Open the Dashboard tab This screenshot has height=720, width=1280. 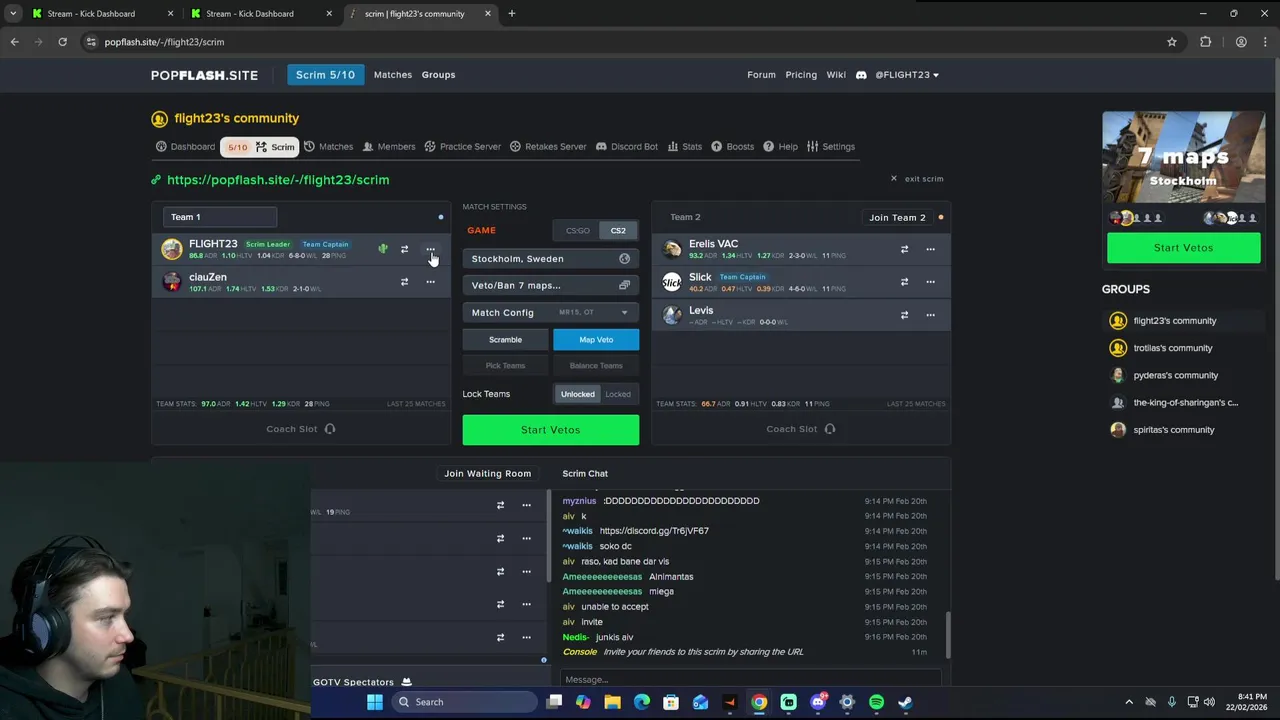pyautogui.click(x=185, y=147)
